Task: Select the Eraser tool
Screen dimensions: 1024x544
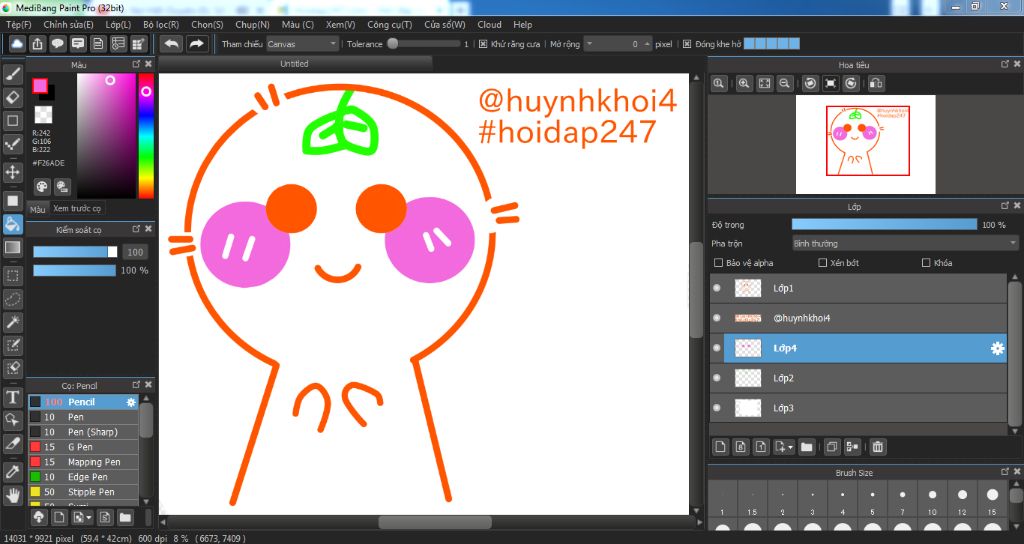Action: 12,97
